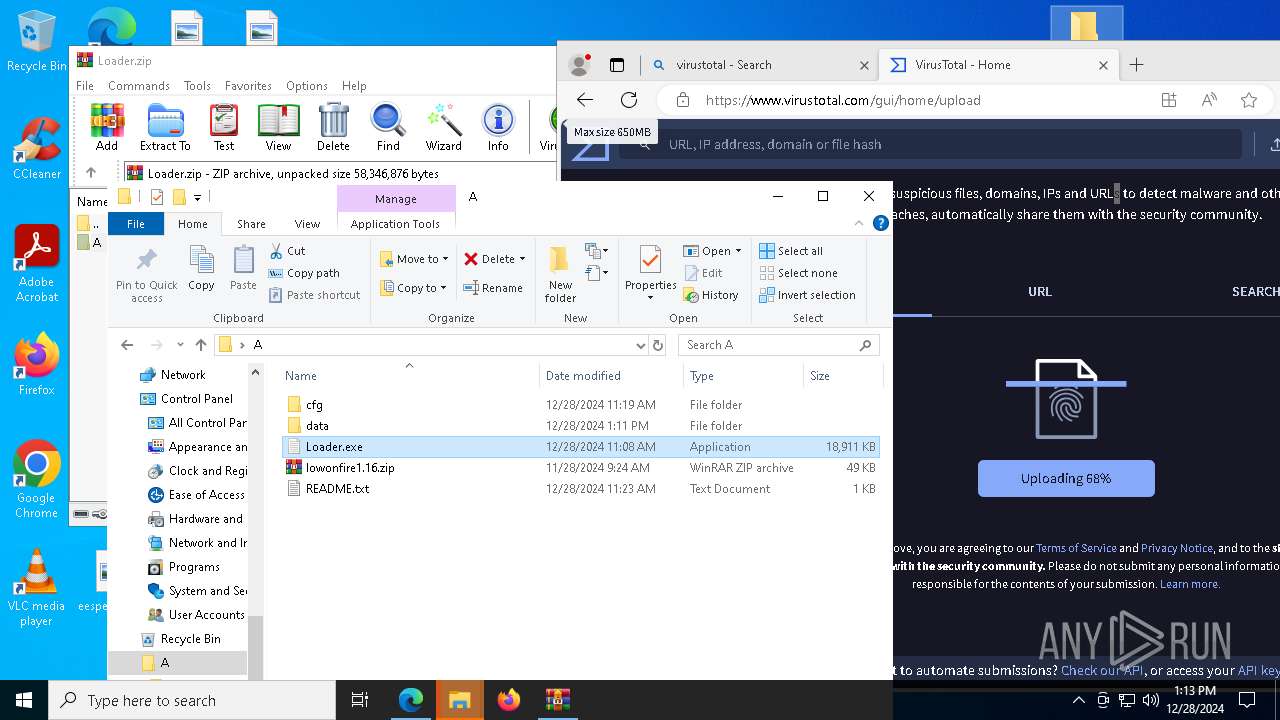
Task: Select Programs in navigation pane
Action: pos(194,567)
